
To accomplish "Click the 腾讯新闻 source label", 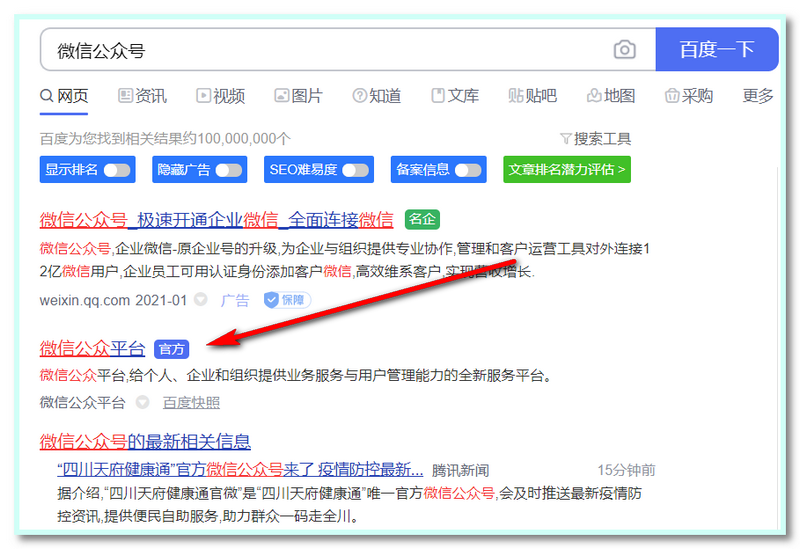I will coord(460,470).
